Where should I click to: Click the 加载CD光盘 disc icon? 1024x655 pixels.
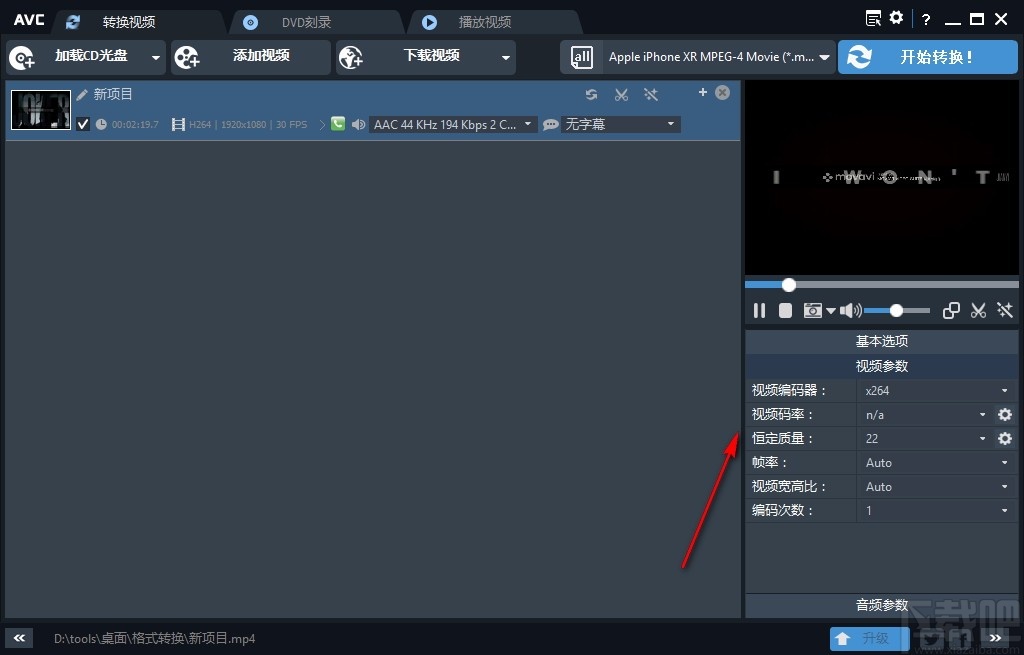(x=22, y=57)
